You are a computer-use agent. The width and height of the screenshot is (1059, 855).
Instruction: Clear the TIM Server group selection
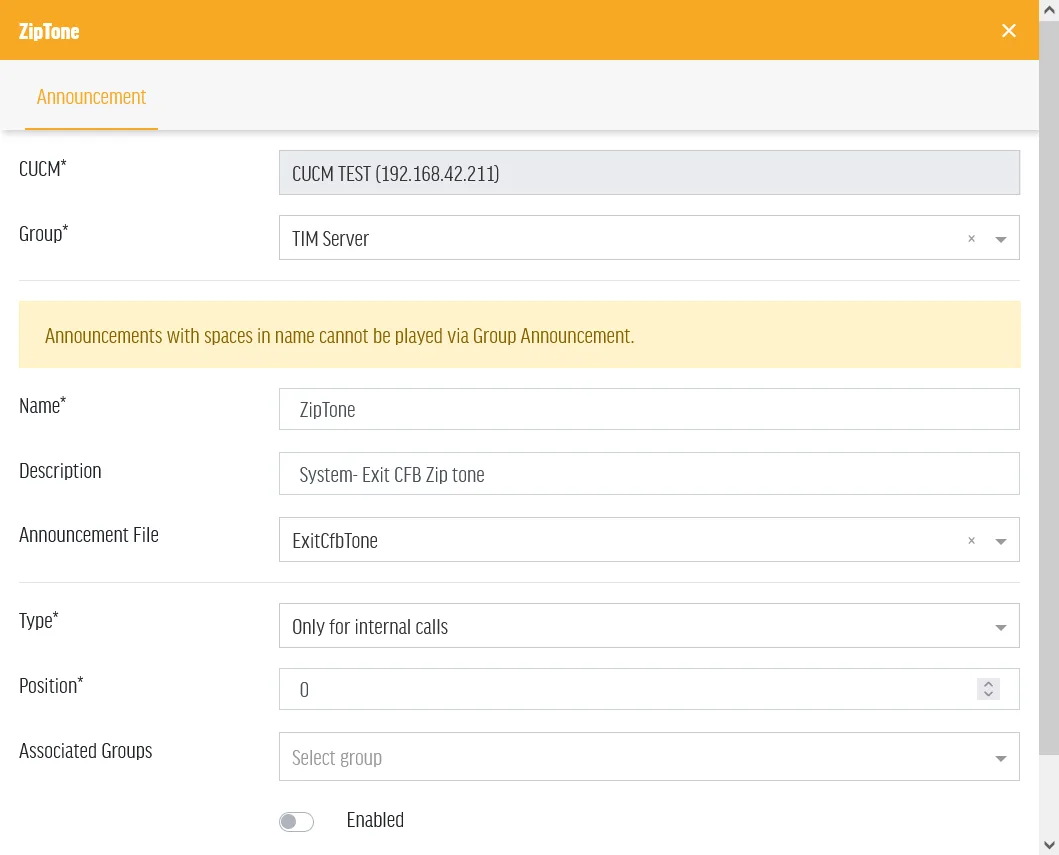[x=971, y=238]
